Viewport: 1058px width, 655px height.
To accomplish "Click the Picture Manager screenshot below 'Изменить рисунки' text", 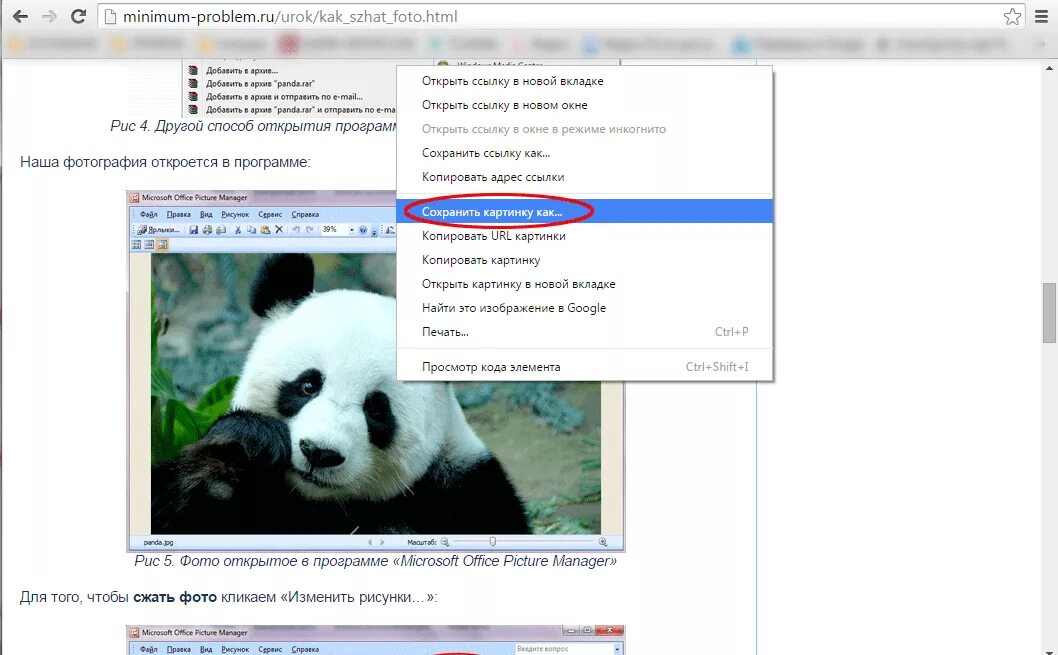I will [375, 639].
